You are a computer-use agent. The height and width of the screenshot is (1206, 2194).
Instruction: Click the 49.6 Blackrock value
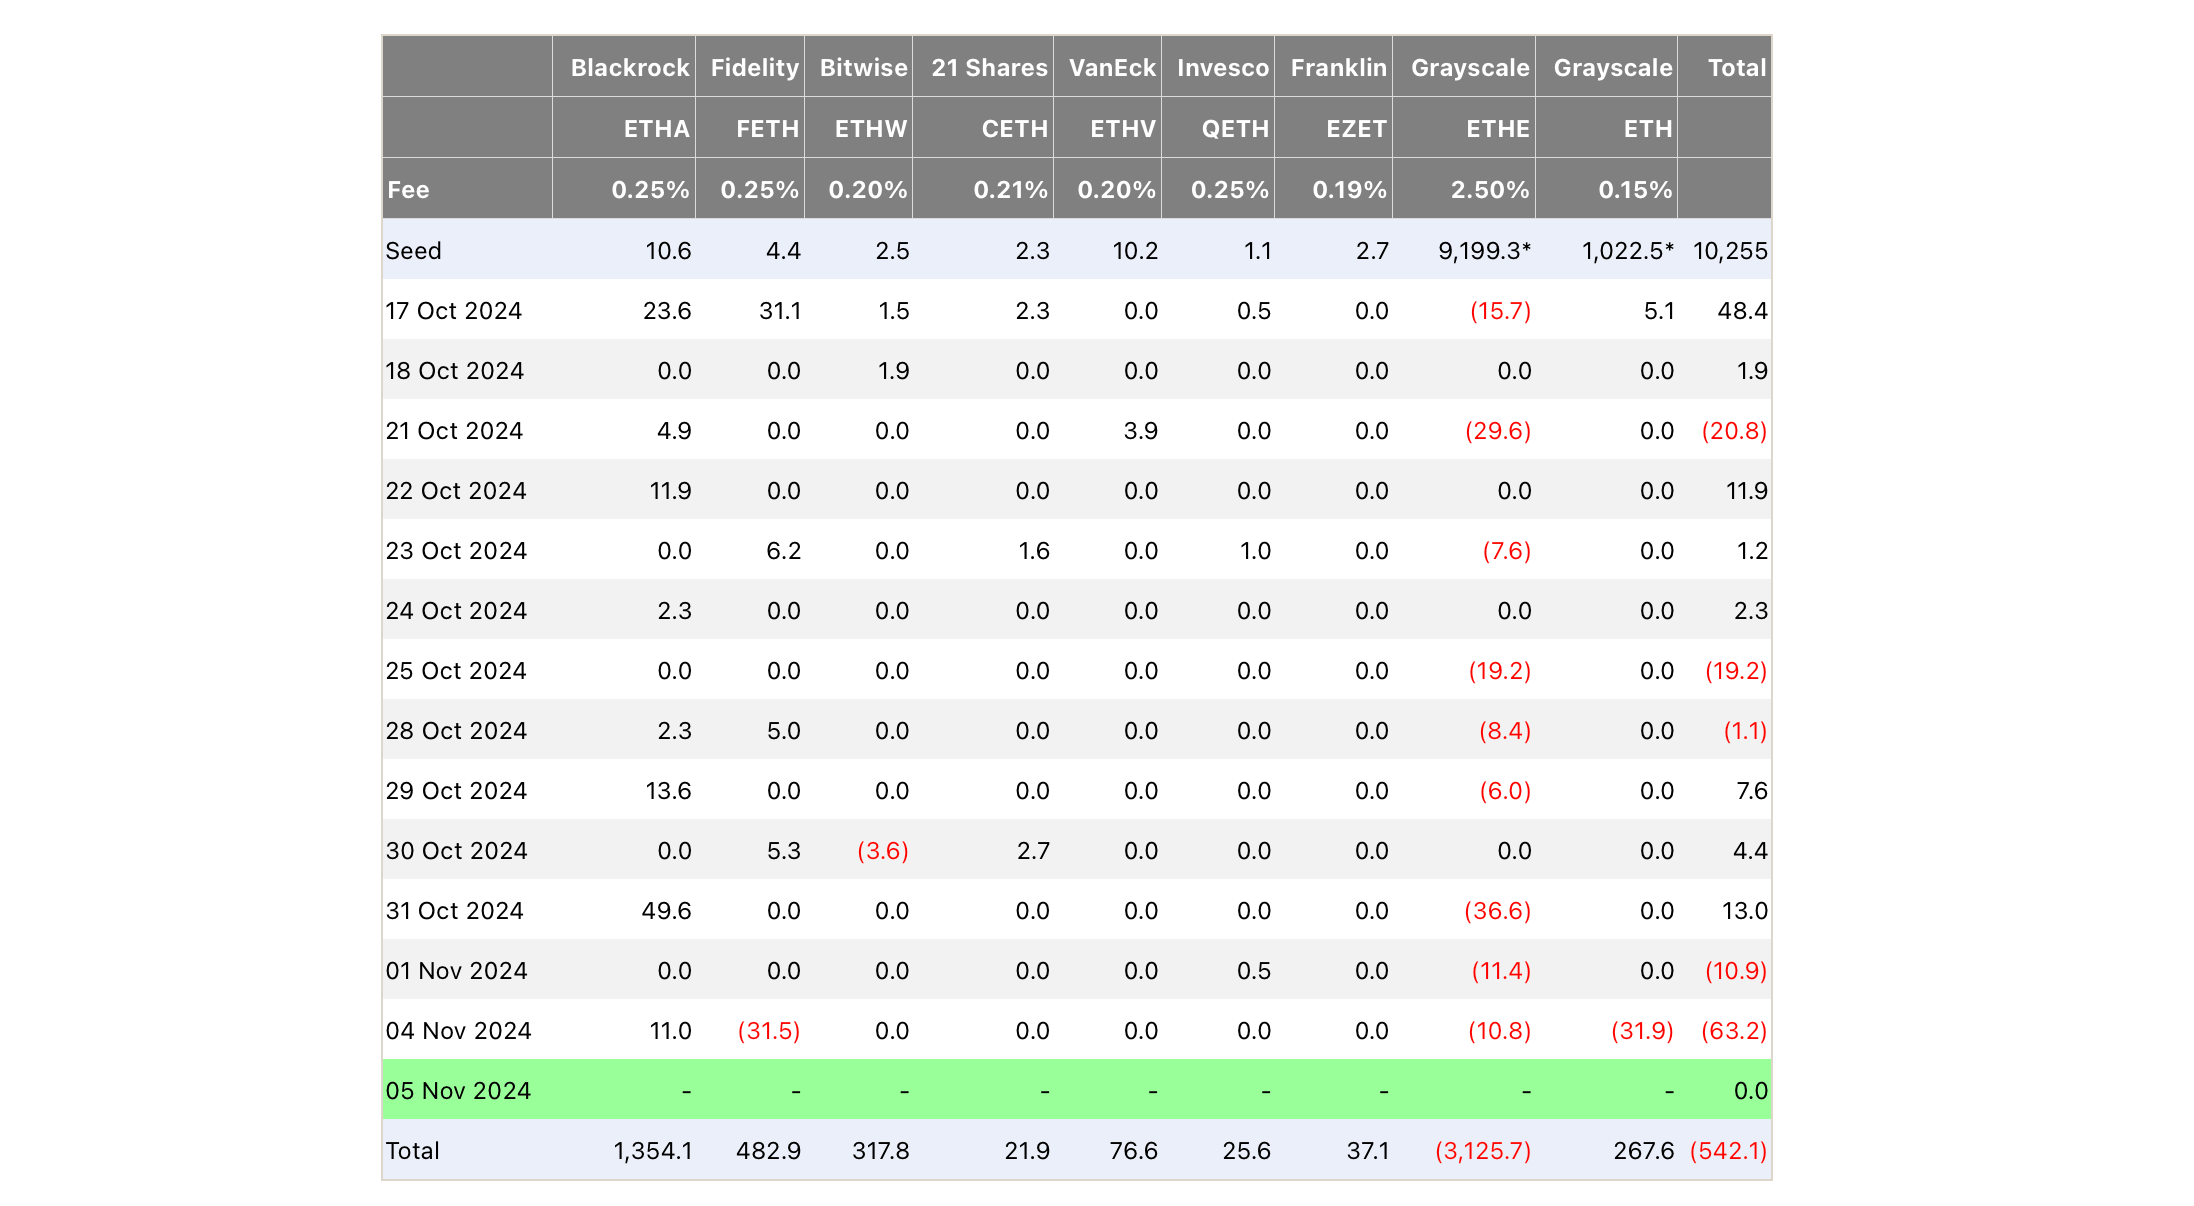tap(666, 911)
